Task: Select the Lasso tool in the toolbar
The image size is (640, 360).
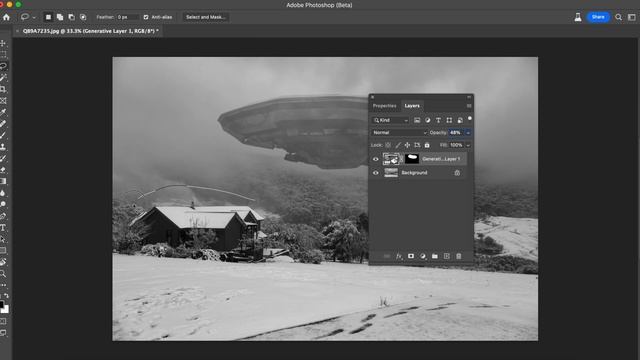Action: coord(3,66)
